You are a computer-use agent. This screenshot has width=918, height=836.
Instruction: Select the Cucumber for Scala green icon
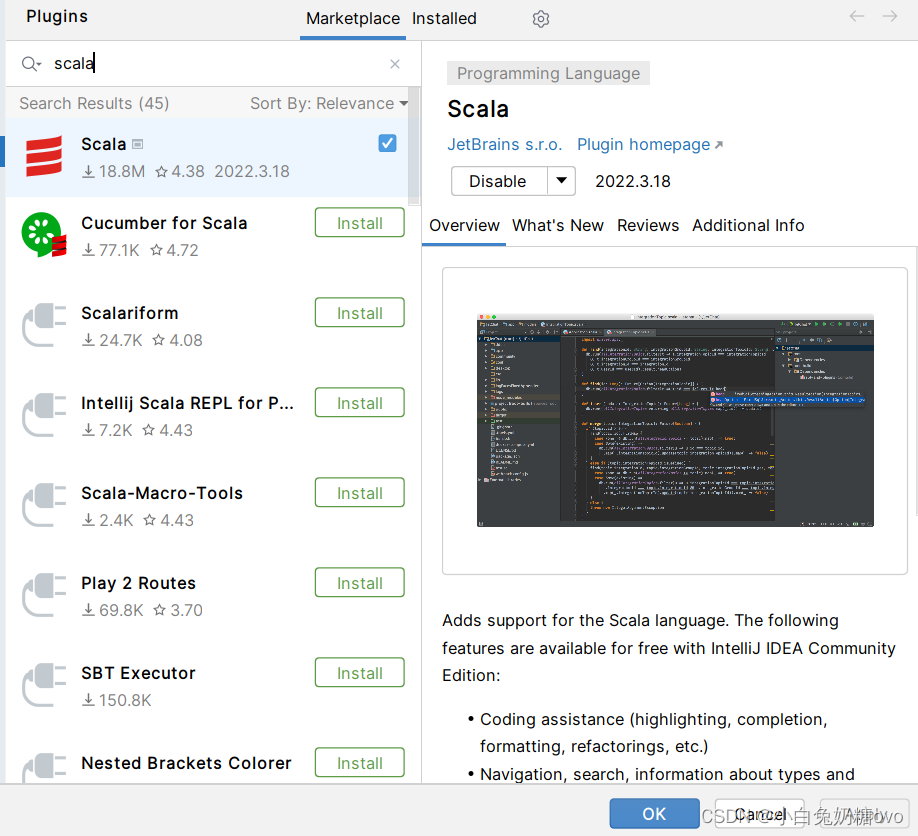point(44,236)
